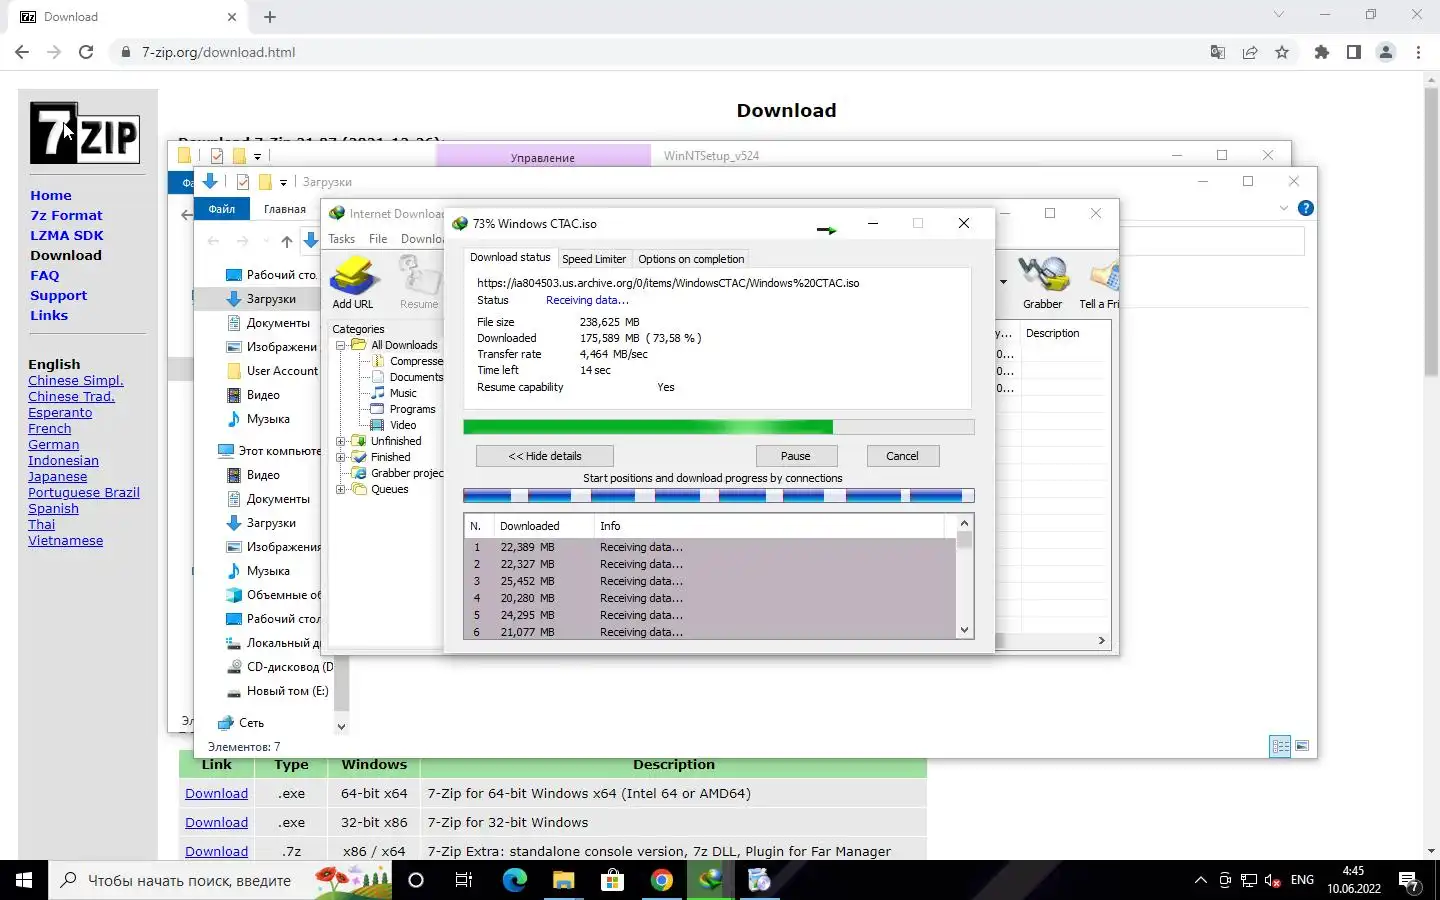Expand the Queues category node
1440x900 pixels.
click(341, 489)
